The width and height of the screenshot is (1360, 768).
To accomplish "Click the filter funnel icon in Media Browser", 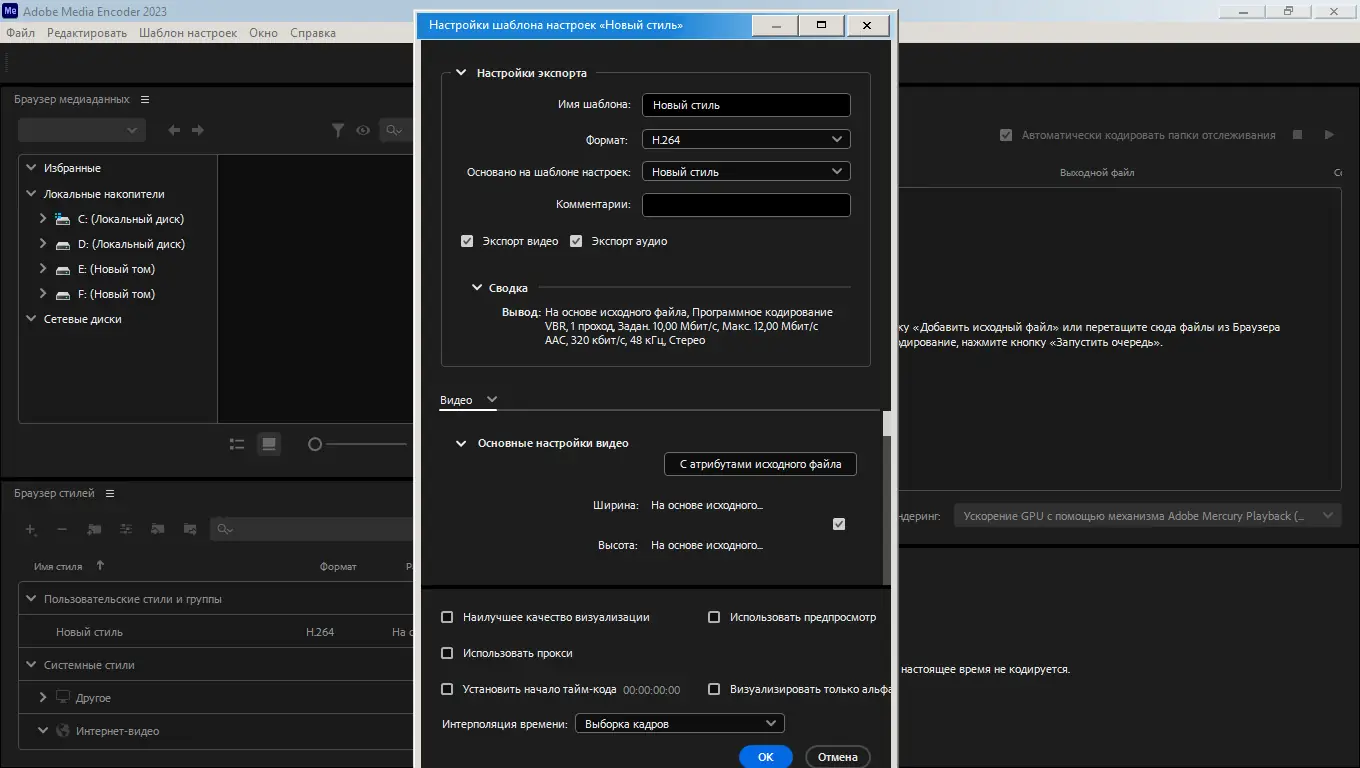I will click(x=338, y=130).
